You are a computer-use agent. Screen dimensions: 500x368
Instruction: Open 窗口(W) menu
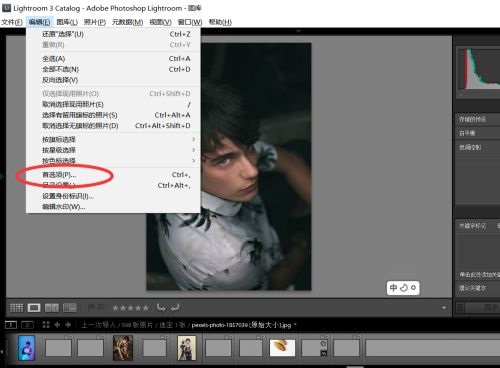pos(190,22)
